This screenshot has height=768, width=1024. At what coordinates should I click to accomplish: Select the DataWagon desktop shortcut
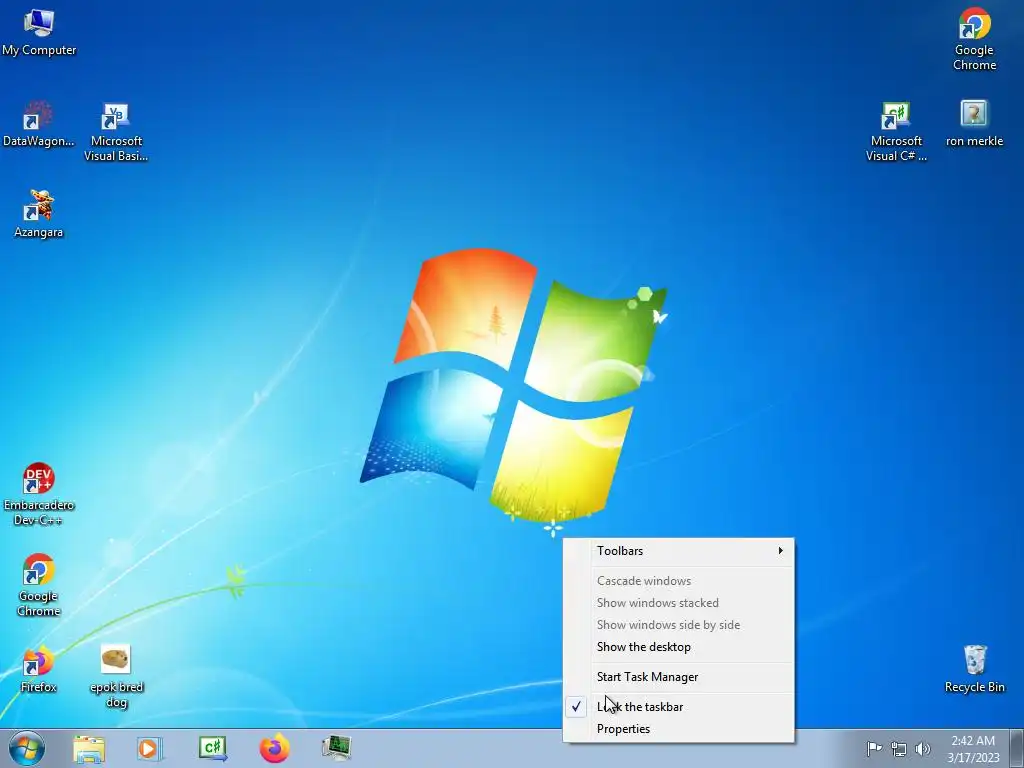point(39,124)
